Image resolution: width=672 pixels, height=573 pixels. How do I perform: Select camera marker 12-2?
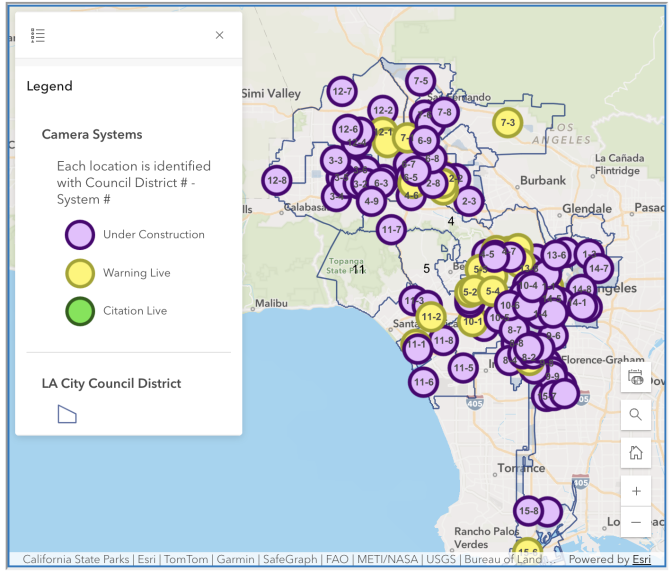pos(383,110)
